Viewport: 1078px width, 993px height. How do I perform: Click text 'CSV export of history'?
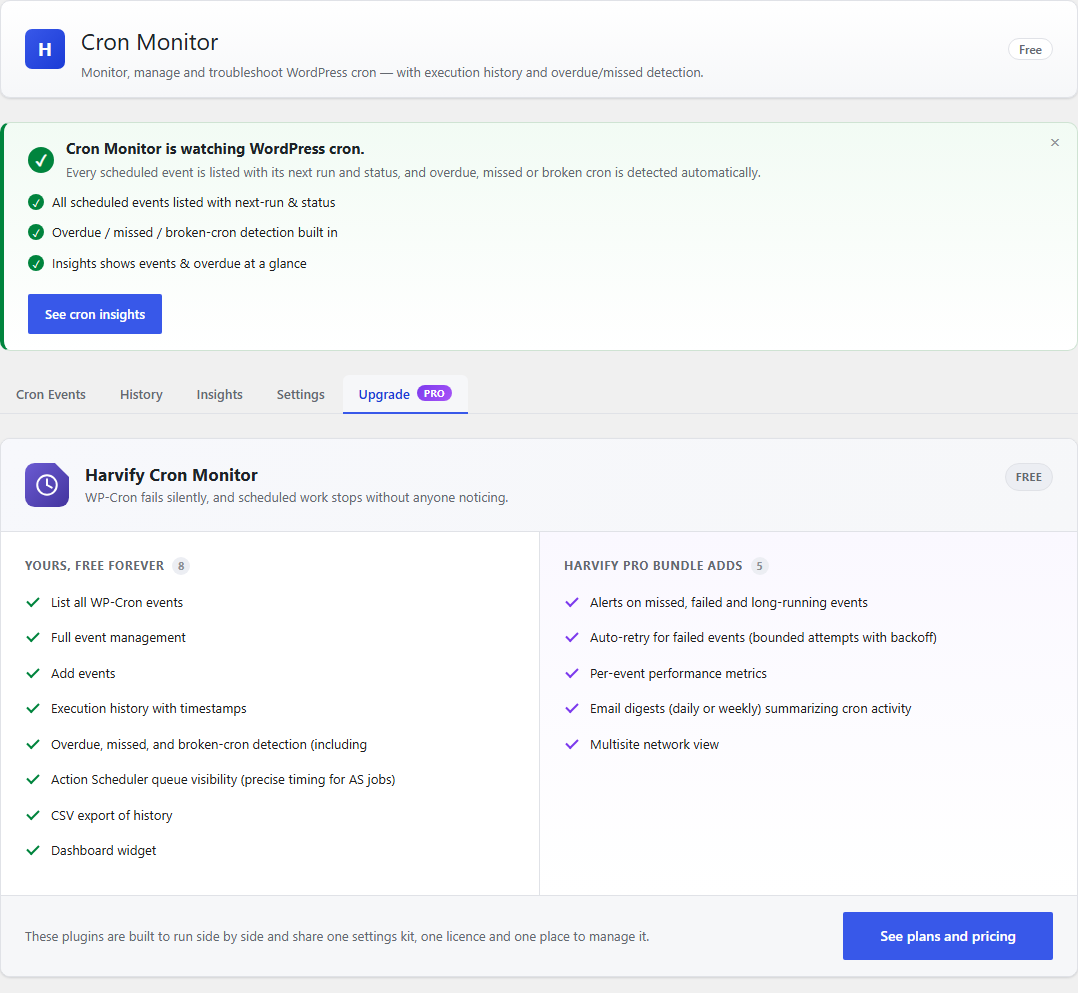(111, 815)
